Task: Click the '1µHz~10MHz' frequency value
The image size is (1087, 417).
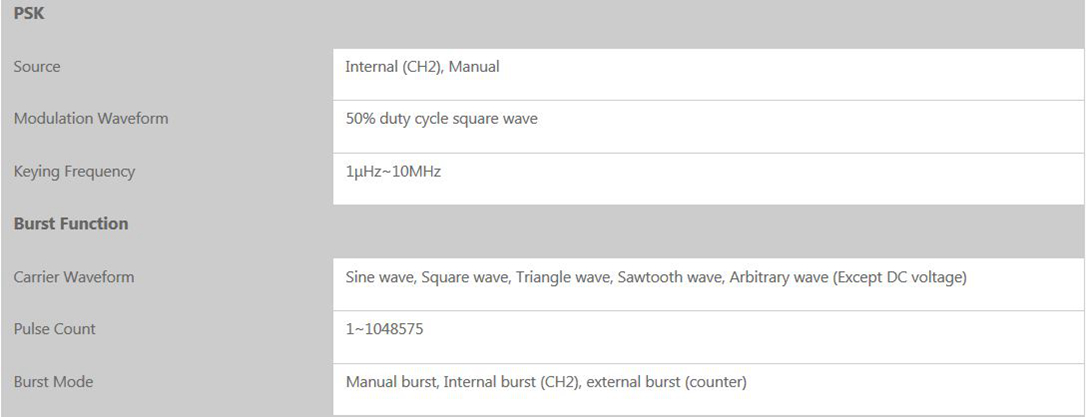Action: click(393, 172)
